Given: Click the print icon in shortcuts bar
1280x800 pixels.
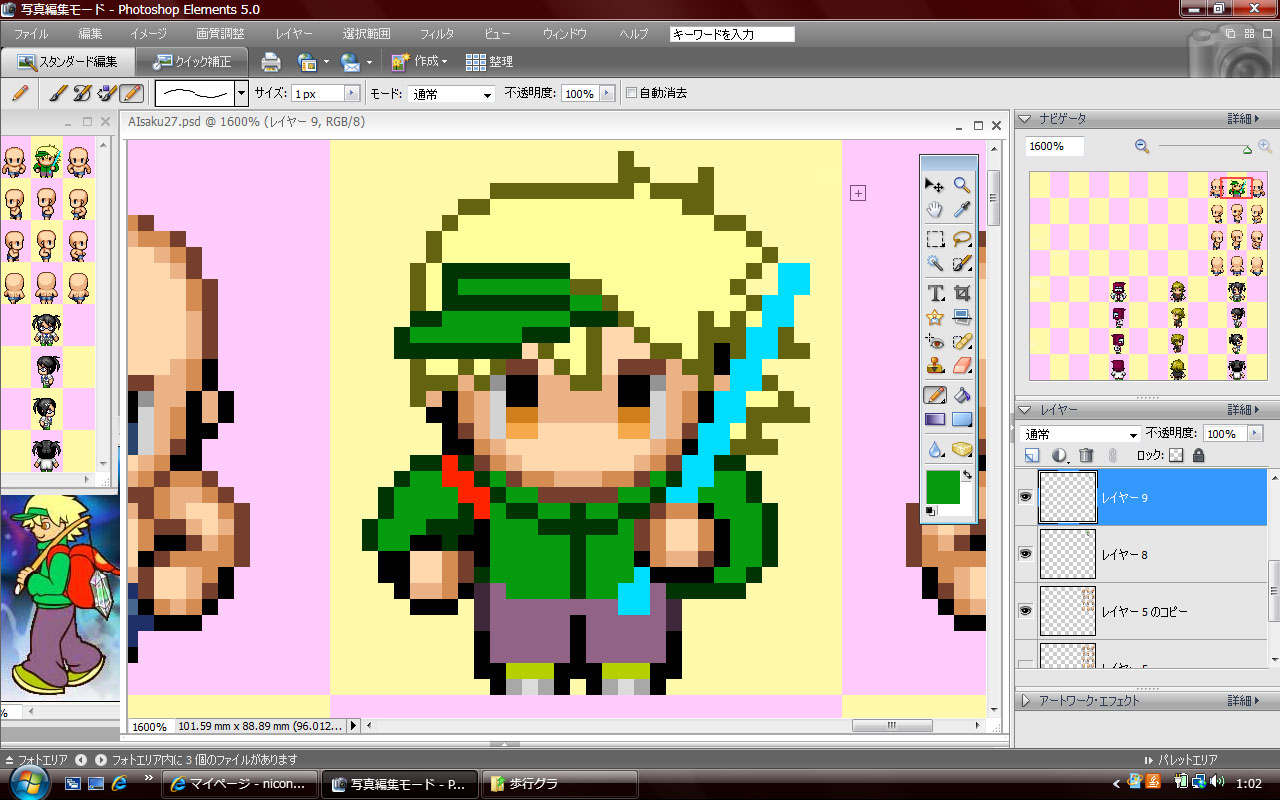Looking at the screenshot, I should 271,62.
